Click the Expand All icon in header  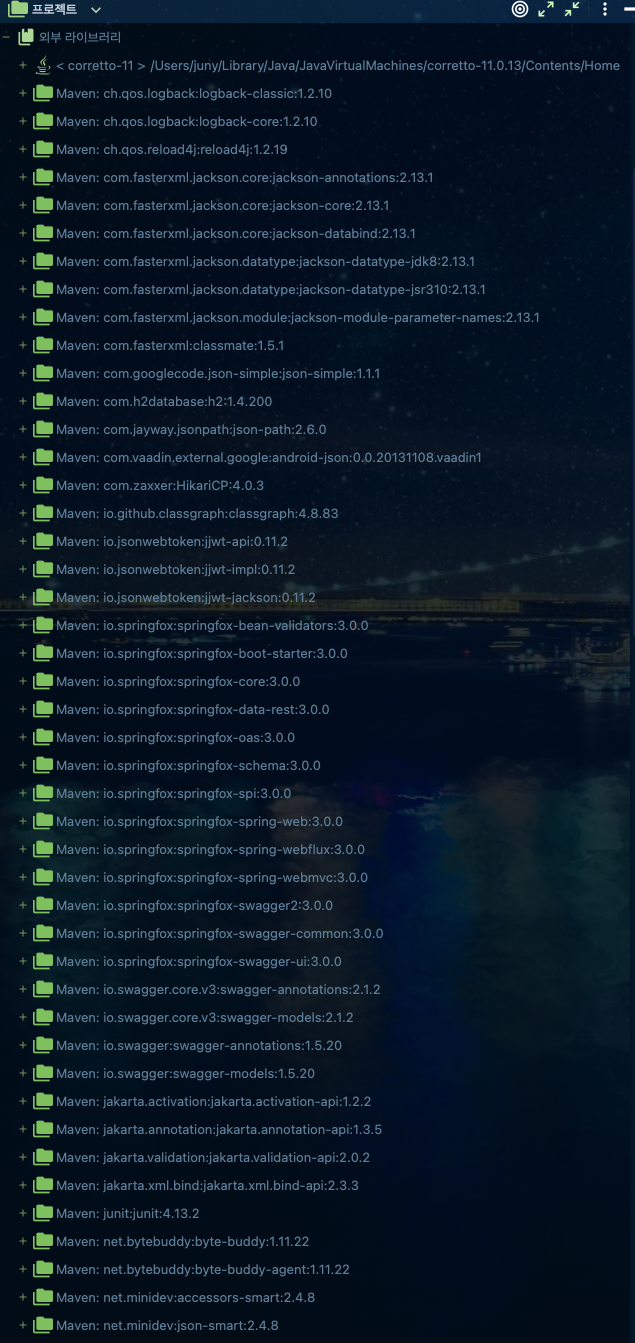tap(546, 9)
